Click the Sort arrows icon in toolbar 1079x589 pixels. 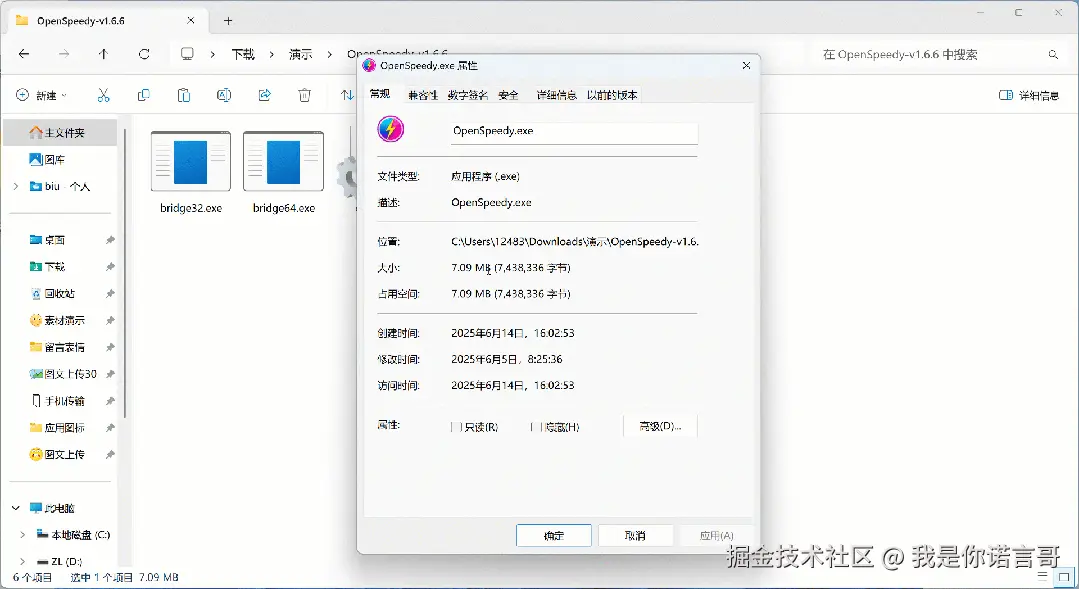tap(348, 95)
